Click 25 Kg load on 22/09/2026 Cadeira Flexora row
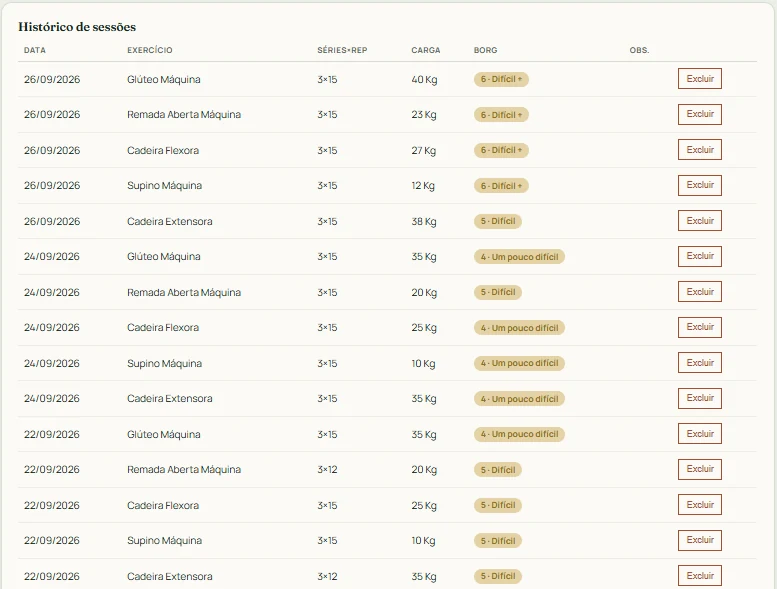 click(x=424, y=506)
